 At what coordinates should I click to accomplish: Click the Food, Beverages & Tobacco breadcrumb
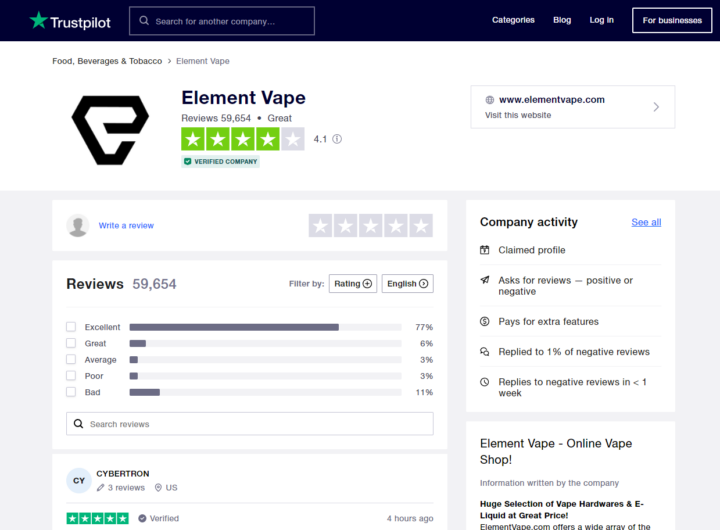[x=107, y=61]
